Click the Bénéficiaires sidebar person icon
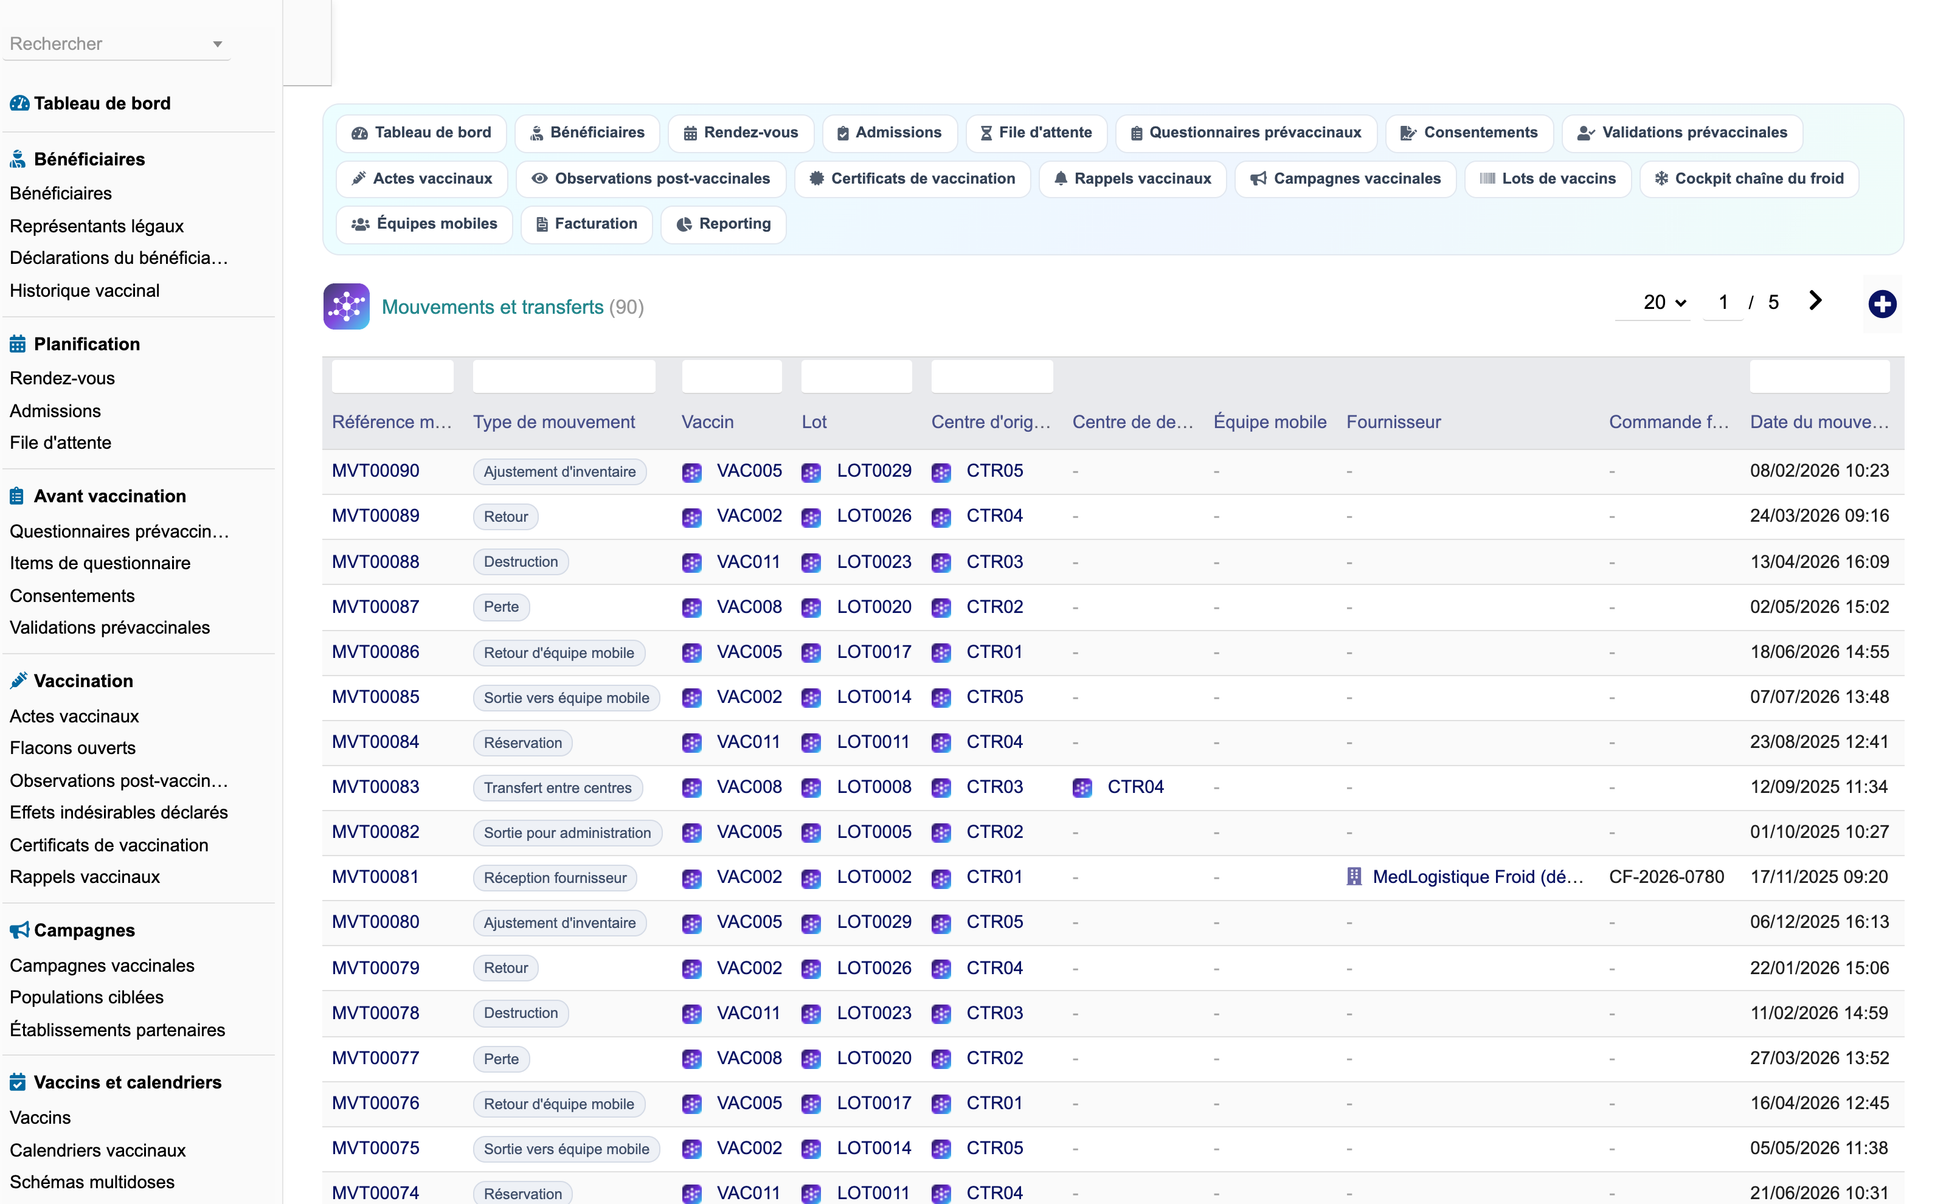This screenshot has width=1946, height=1204. click(x=18, y=159)
